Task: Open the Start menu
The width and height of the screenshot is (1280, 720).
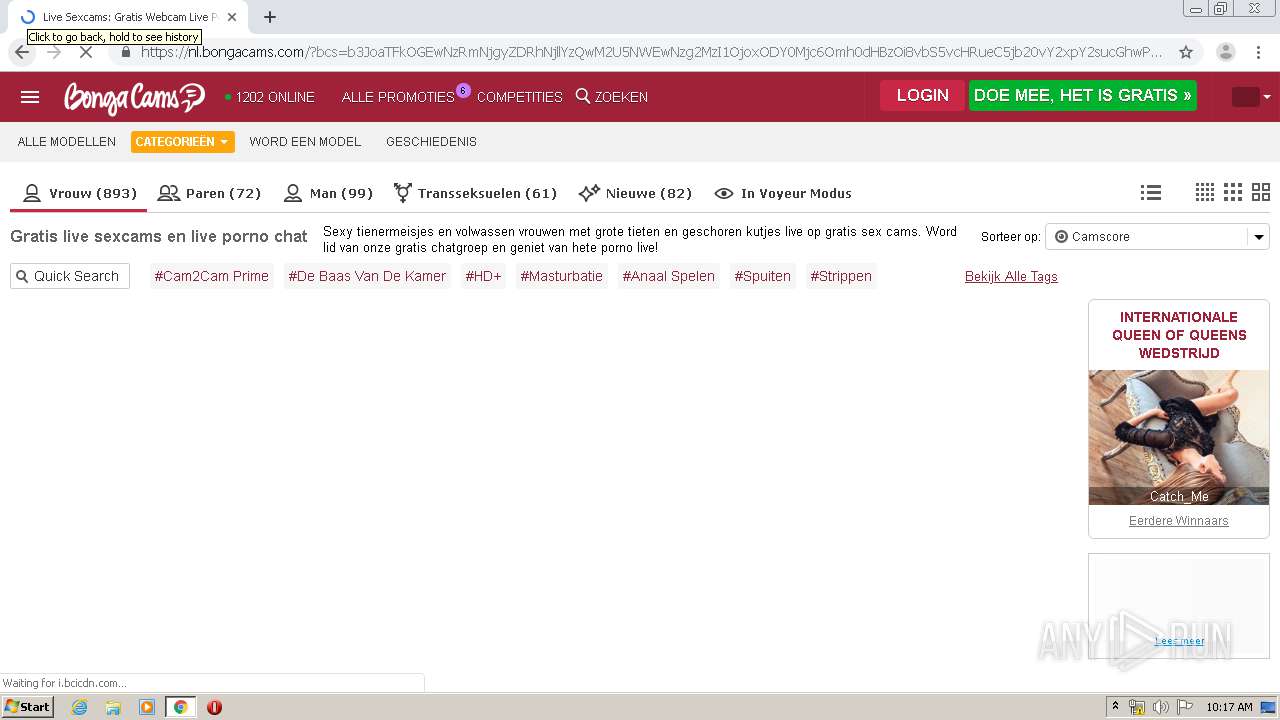Action: tap(27, 707)
